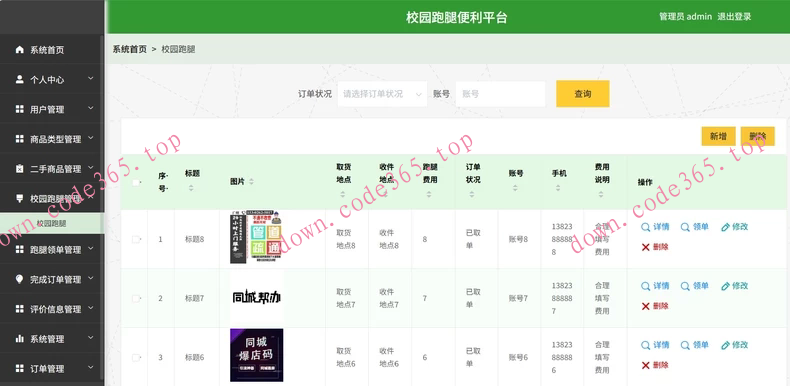
Task: Expand the 订单管理 menu chevron
Action: point(91,367)
